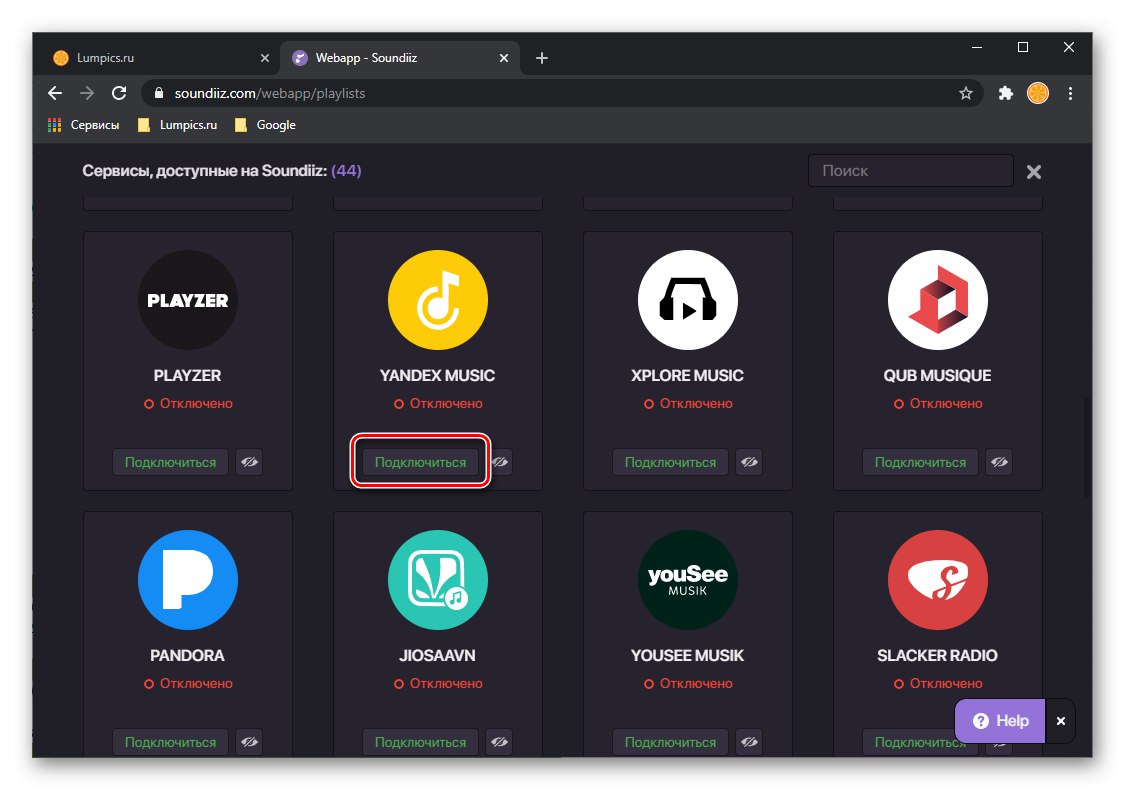Select the Xplore Music headphones logo
Viewport: 1125px width, 790px height.
coord(687,299)
